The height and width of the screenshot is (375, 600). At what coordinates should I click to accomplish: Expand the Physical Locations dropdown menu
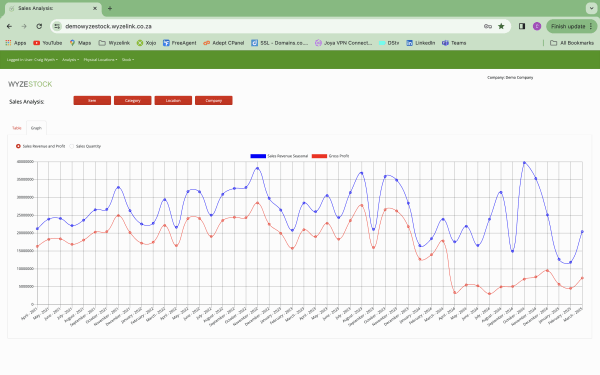pos(101,60)
